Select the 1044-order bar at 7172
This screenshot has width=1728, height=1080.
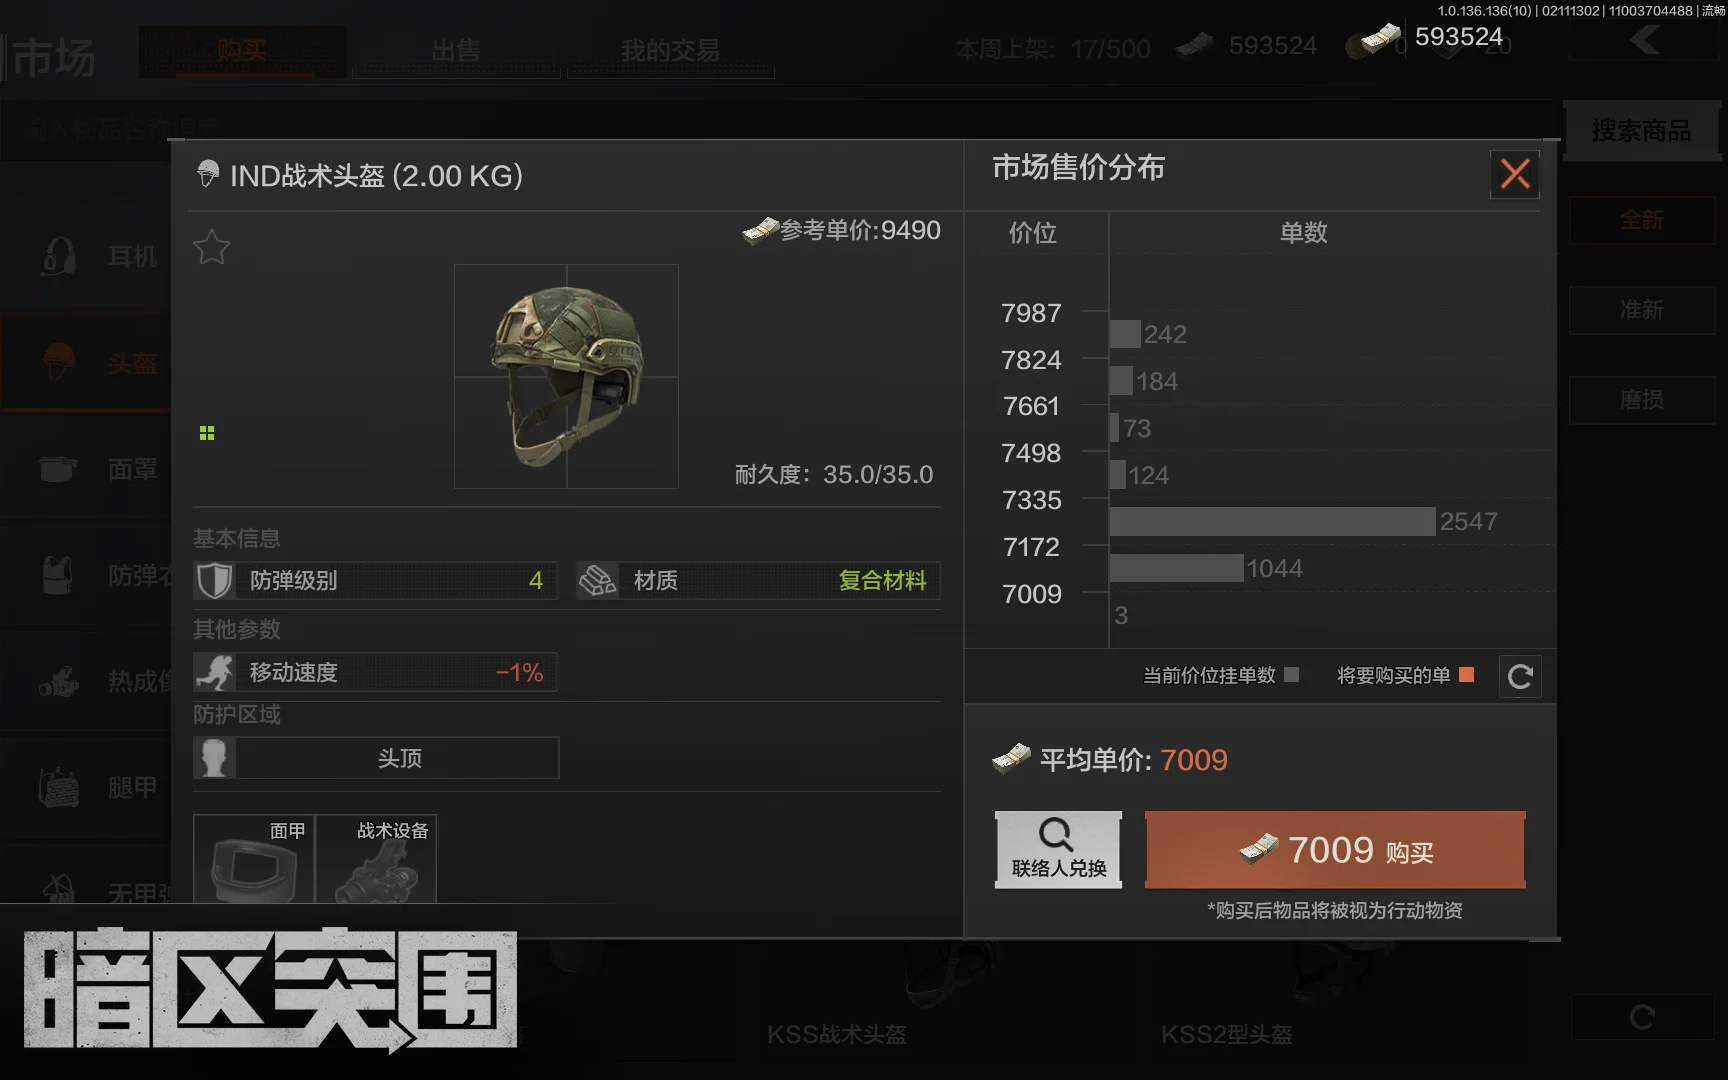pos(1176,568)
